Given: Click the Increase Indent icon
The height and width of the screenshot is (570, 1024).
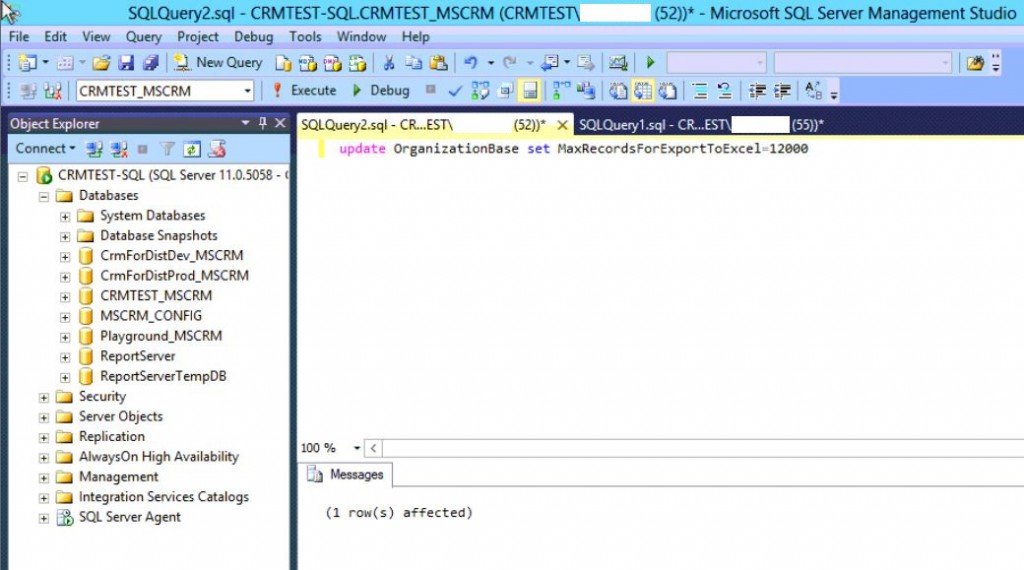Looking at the screenshot, I should [x=782, y=91].
